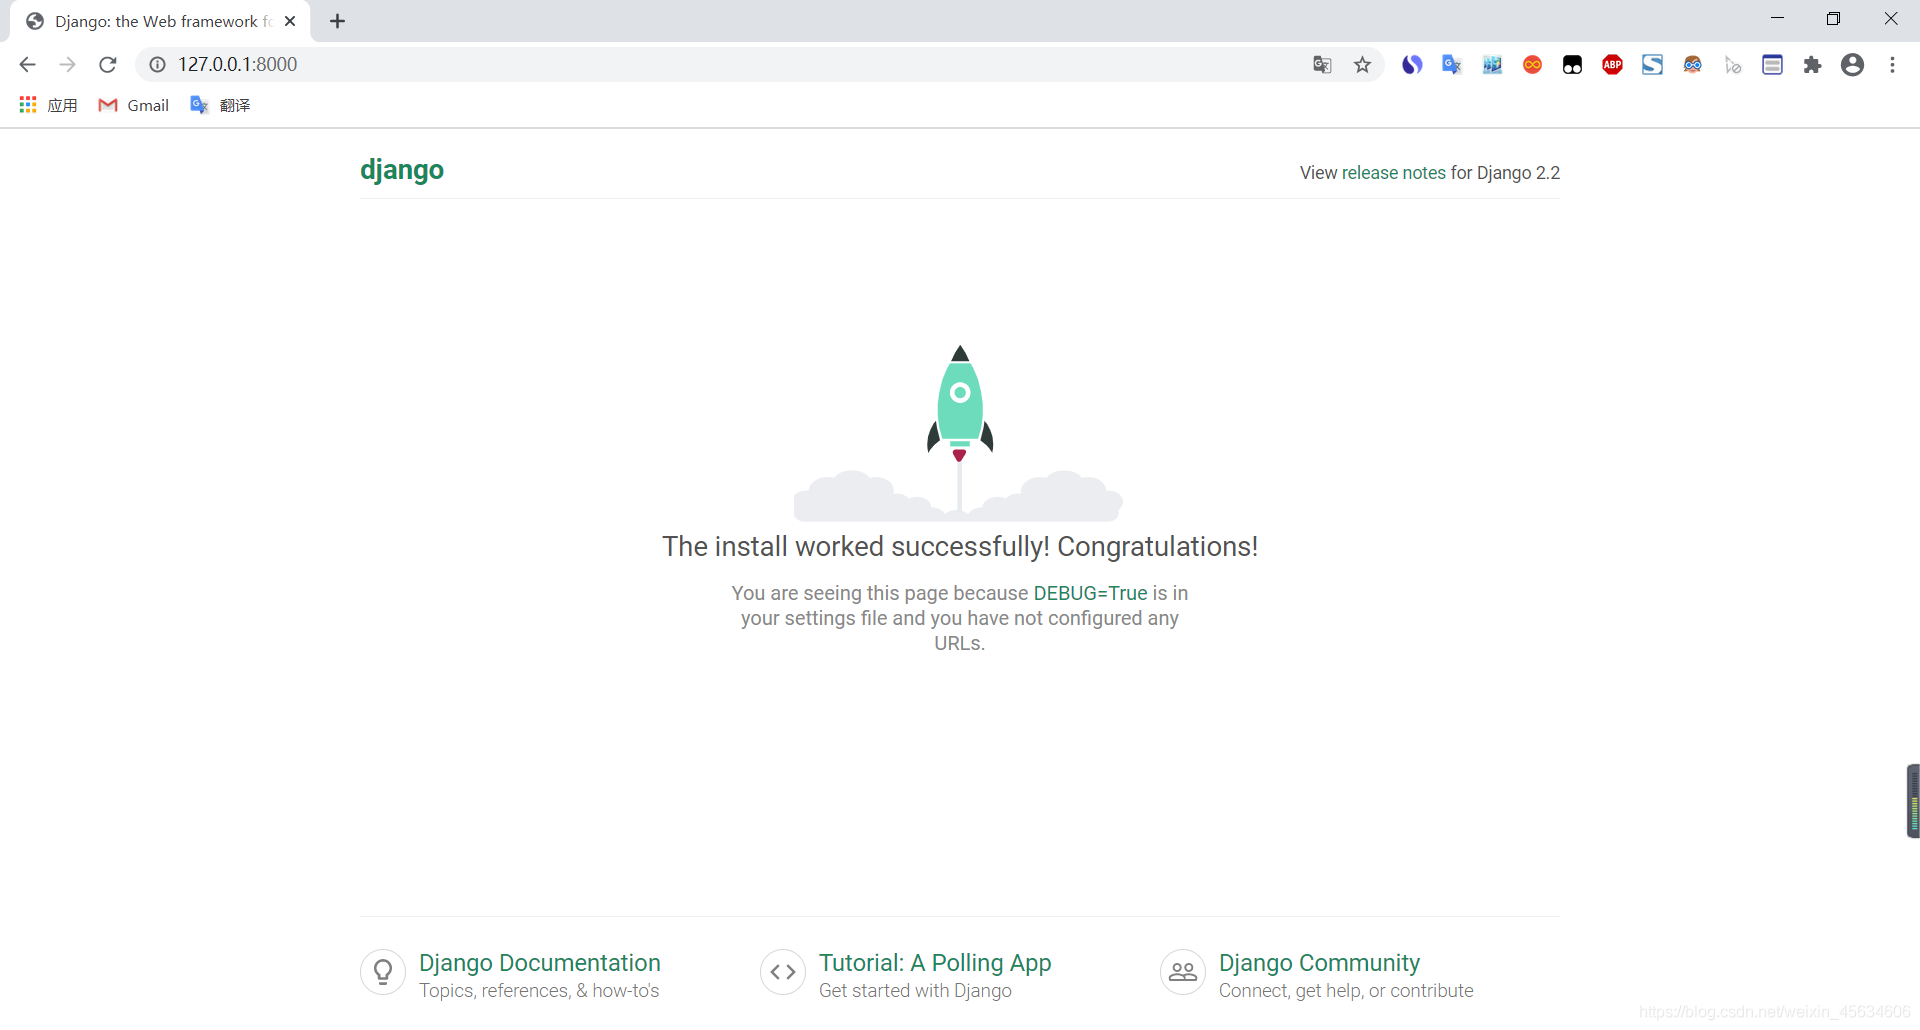Open the blue window-shaped extension icon

(1772, 65)
